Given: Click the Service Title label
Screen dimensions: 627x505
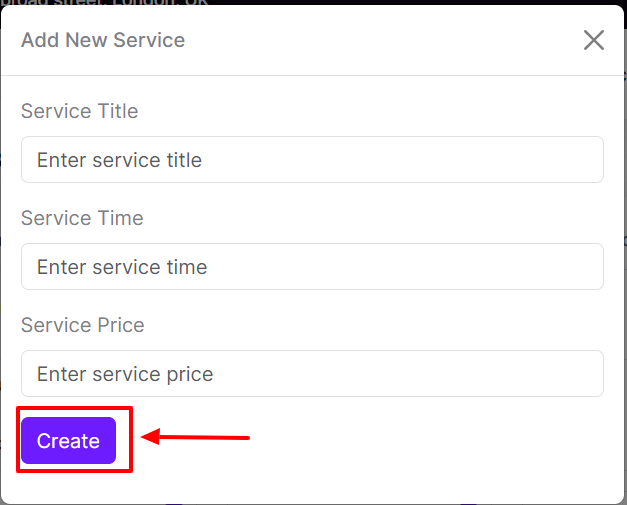Looking at the screenshot, I should [x=80, y=111].
